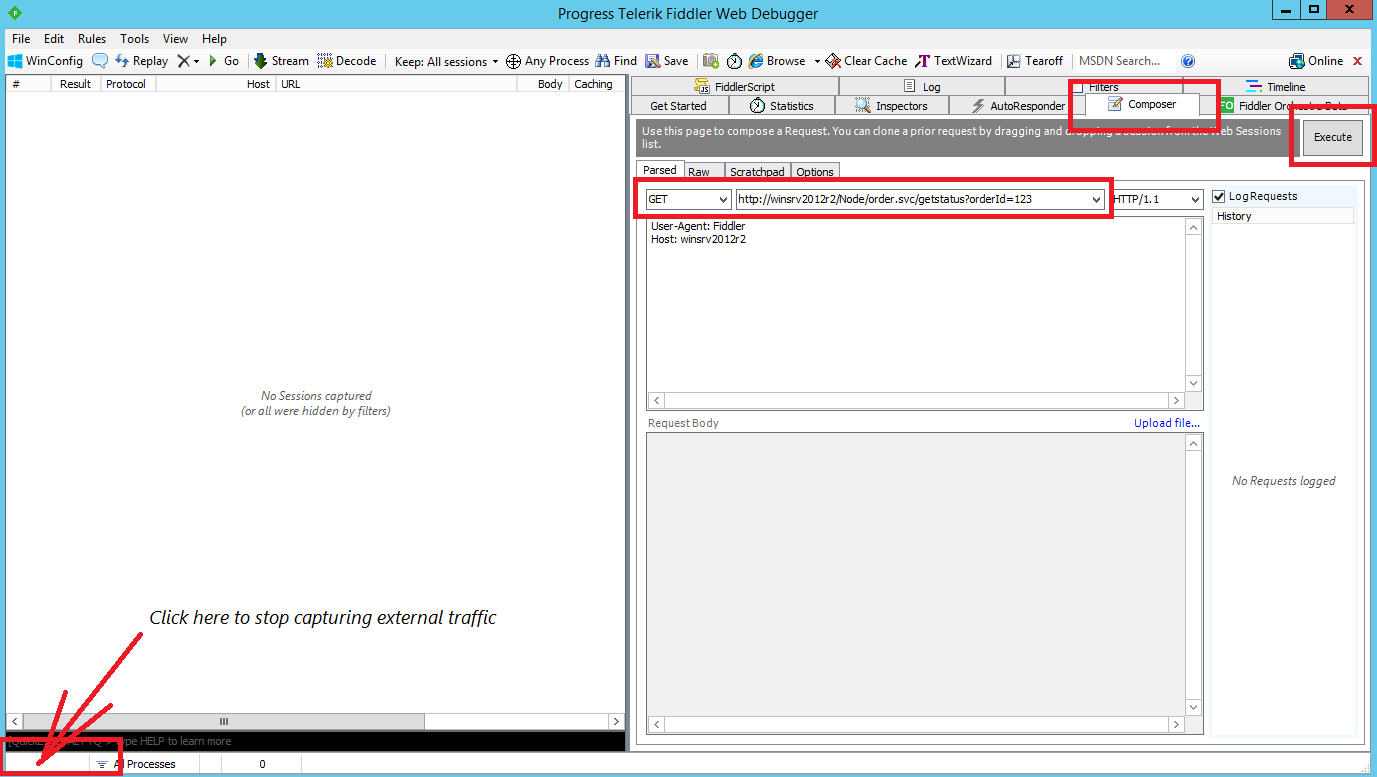Open the GET method dropdown
This screenshot has width=1377, height=777.
[688, 199]
